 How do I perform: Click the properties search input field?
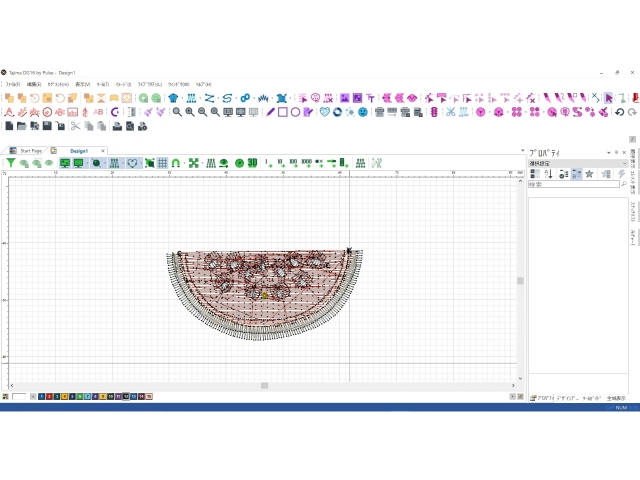tap(574, 184)
